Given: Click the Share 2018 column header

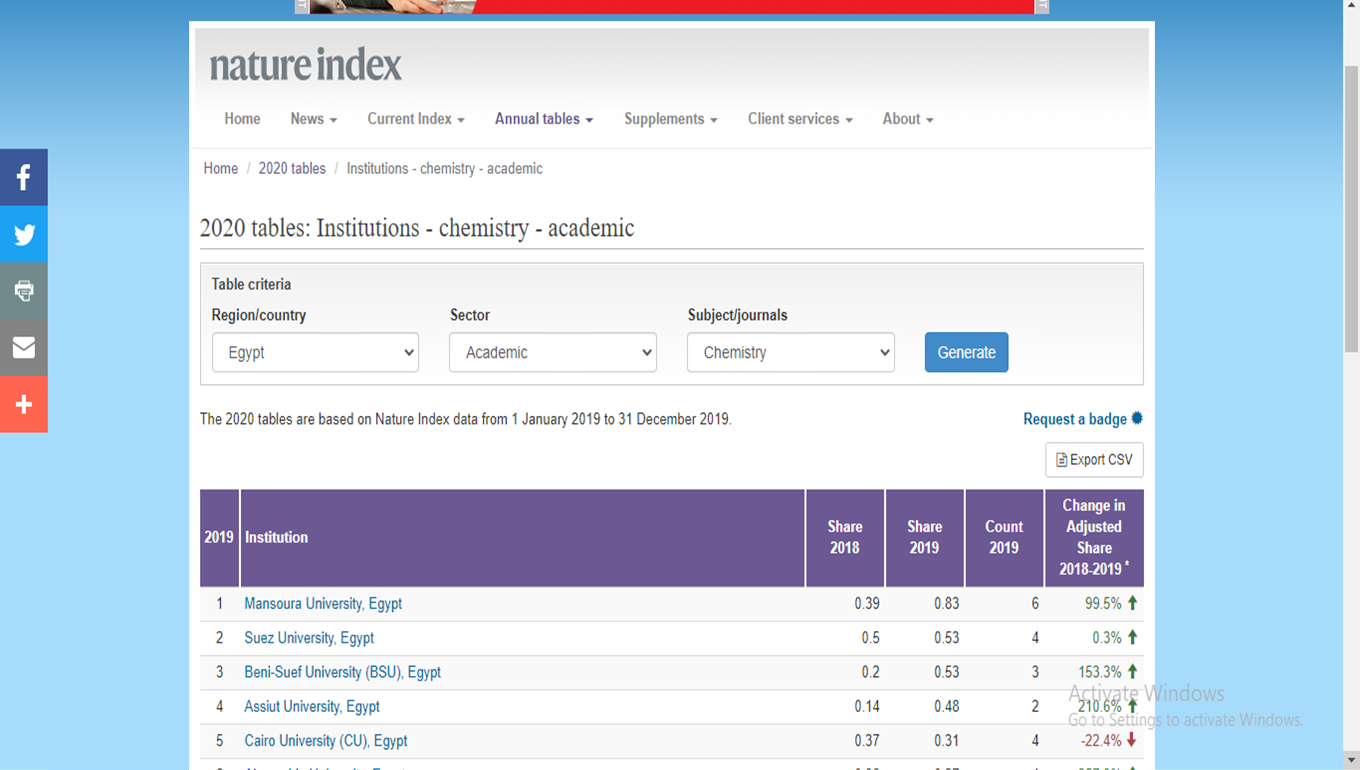Looking at the screenshot, I should (845, 538).
